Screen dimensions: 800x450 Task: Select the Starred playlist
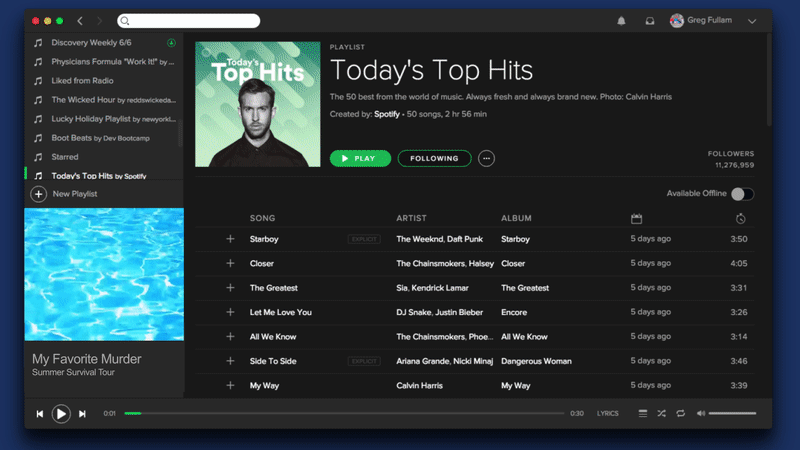pyautogui.click(x=65, y=157)
